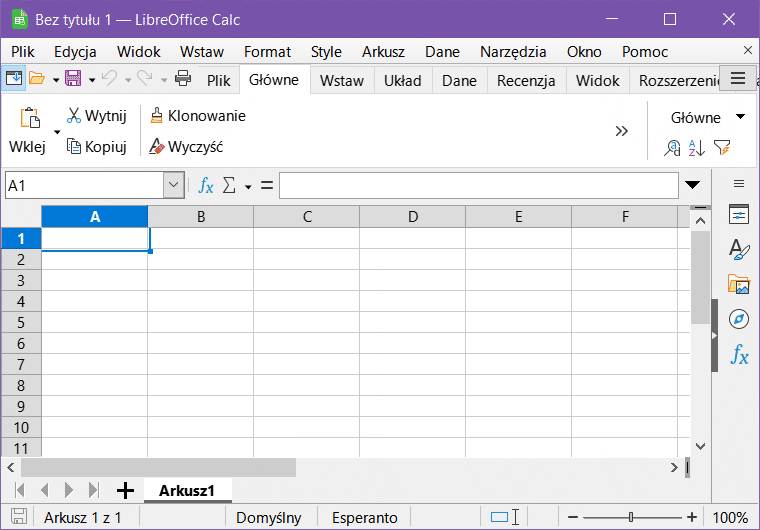
Task: Toggle Klonowanie format paintbrush
Action: click(198, 116)
